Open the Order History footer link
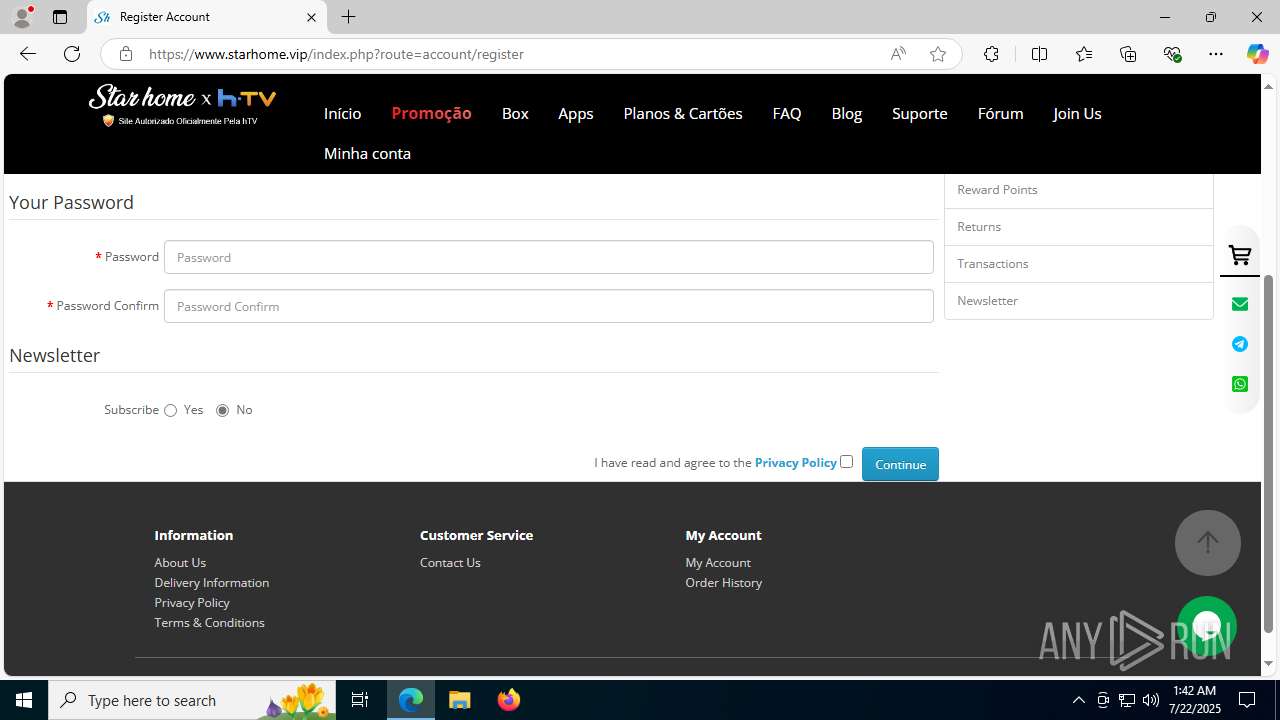Viewport: 1280px width, 720px height. pyautogui.click(x=724, y=583)
